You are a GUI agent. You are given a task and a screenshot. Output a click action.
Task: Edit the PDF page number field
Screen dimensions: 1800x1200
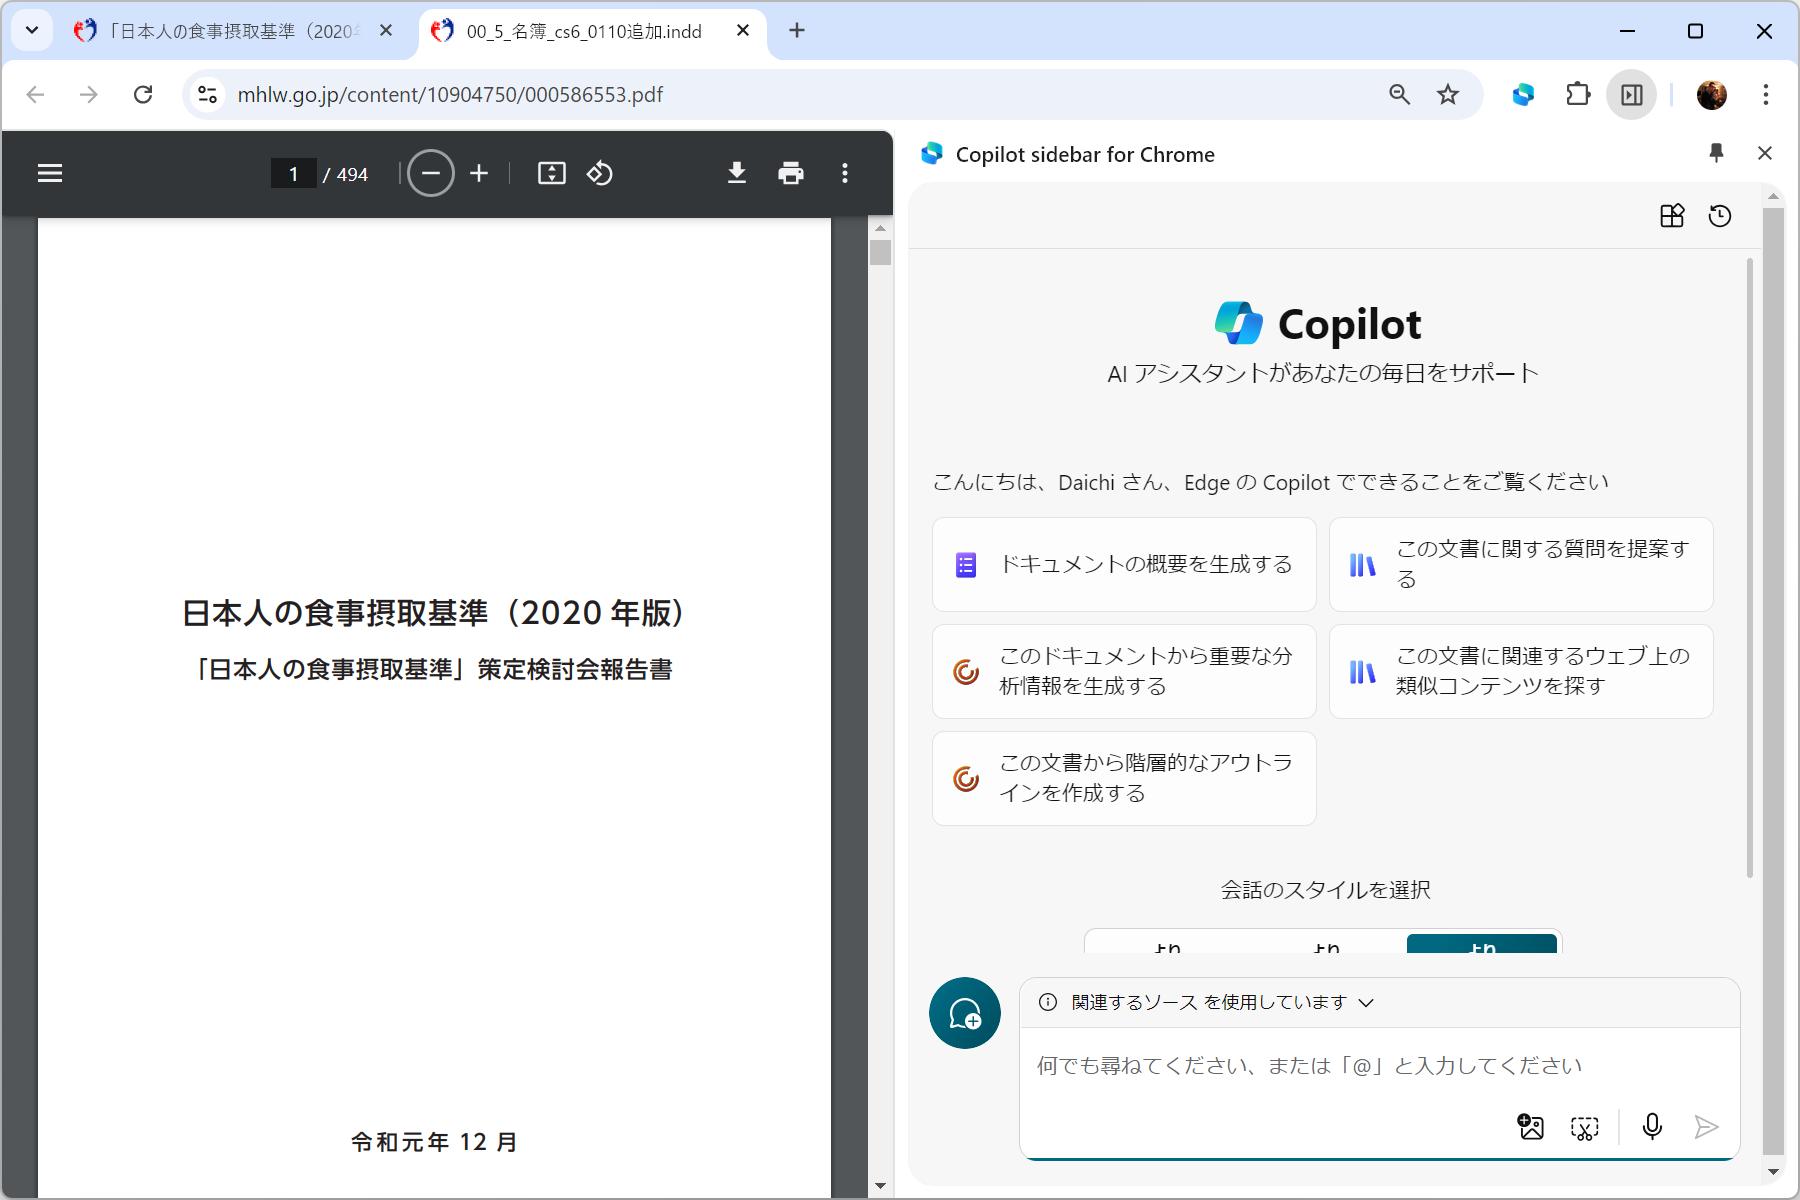[294, 174]
